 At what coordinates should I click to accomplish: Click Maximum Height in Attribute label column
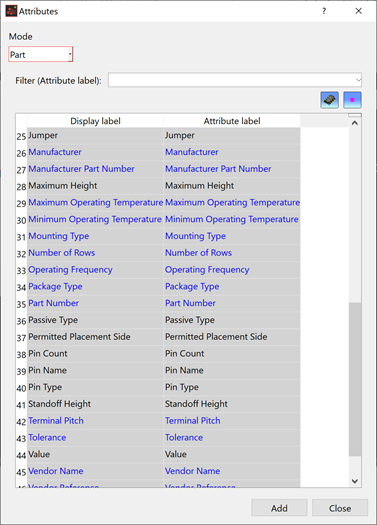click(x=232, y=186)
